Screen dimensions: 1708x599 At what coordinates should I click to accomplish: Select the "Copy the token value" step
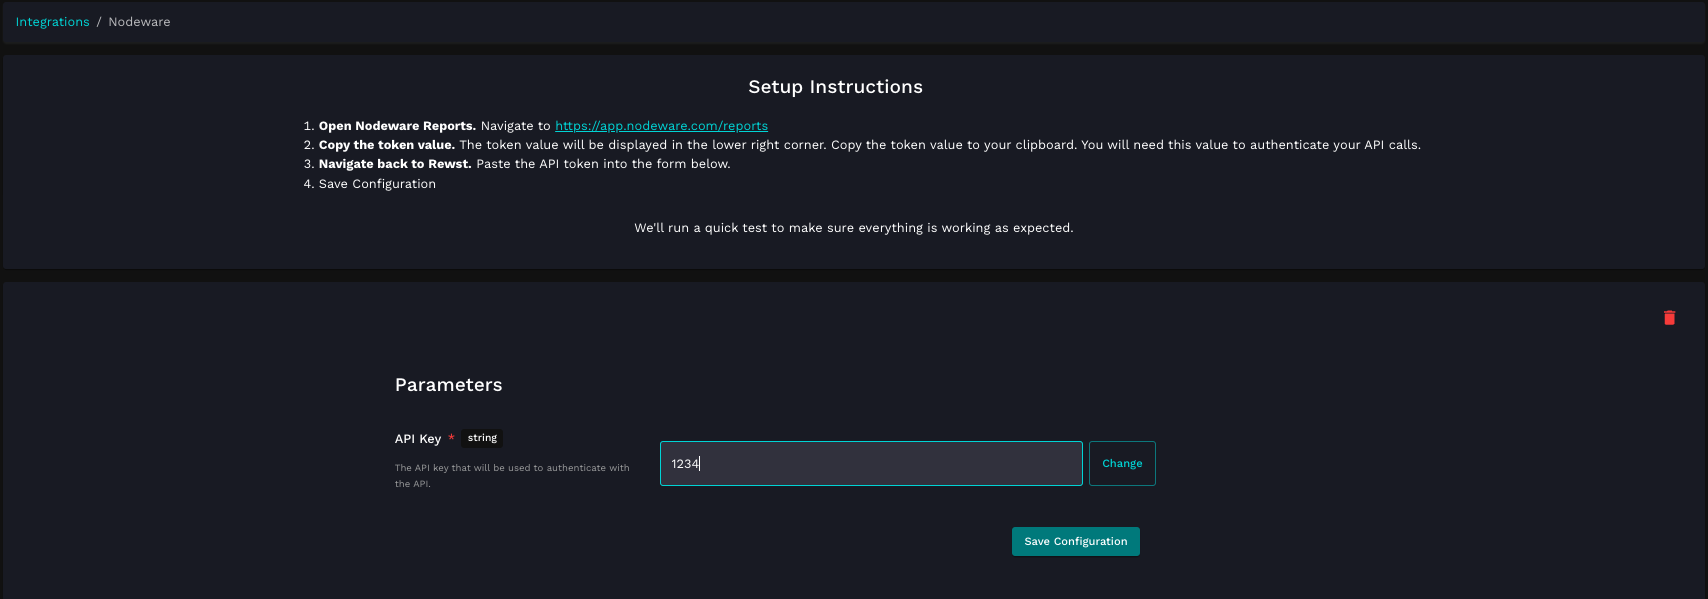point(386,145)
